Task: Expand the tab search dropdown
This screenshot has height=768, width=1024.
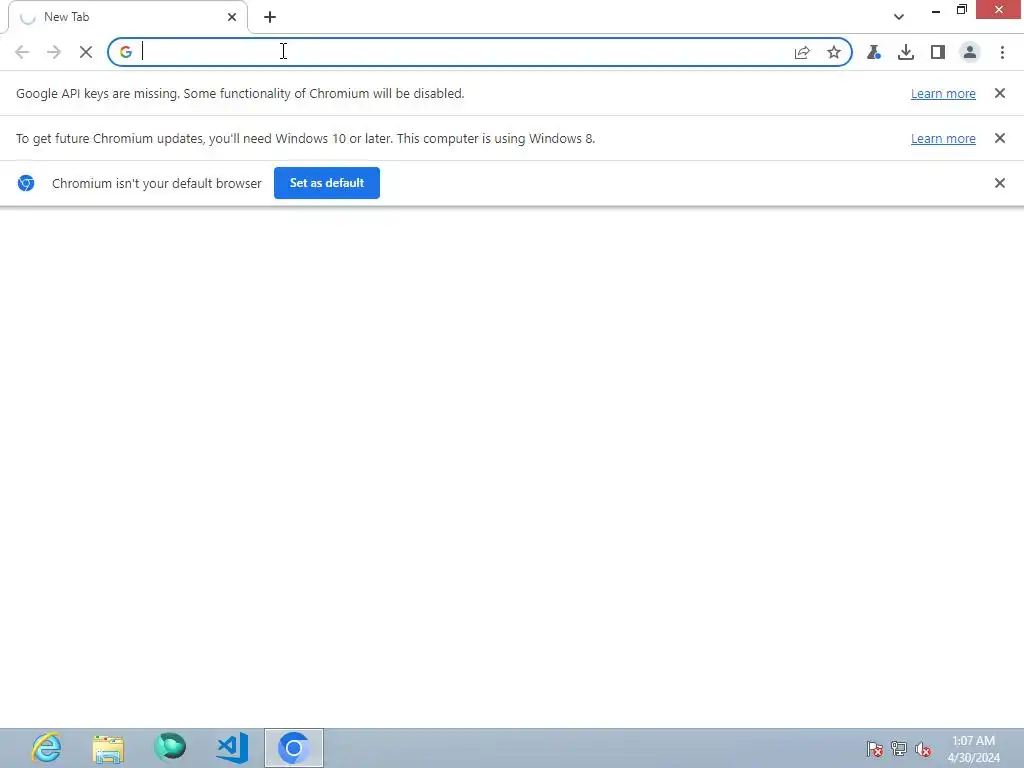Action: [899, 17]
